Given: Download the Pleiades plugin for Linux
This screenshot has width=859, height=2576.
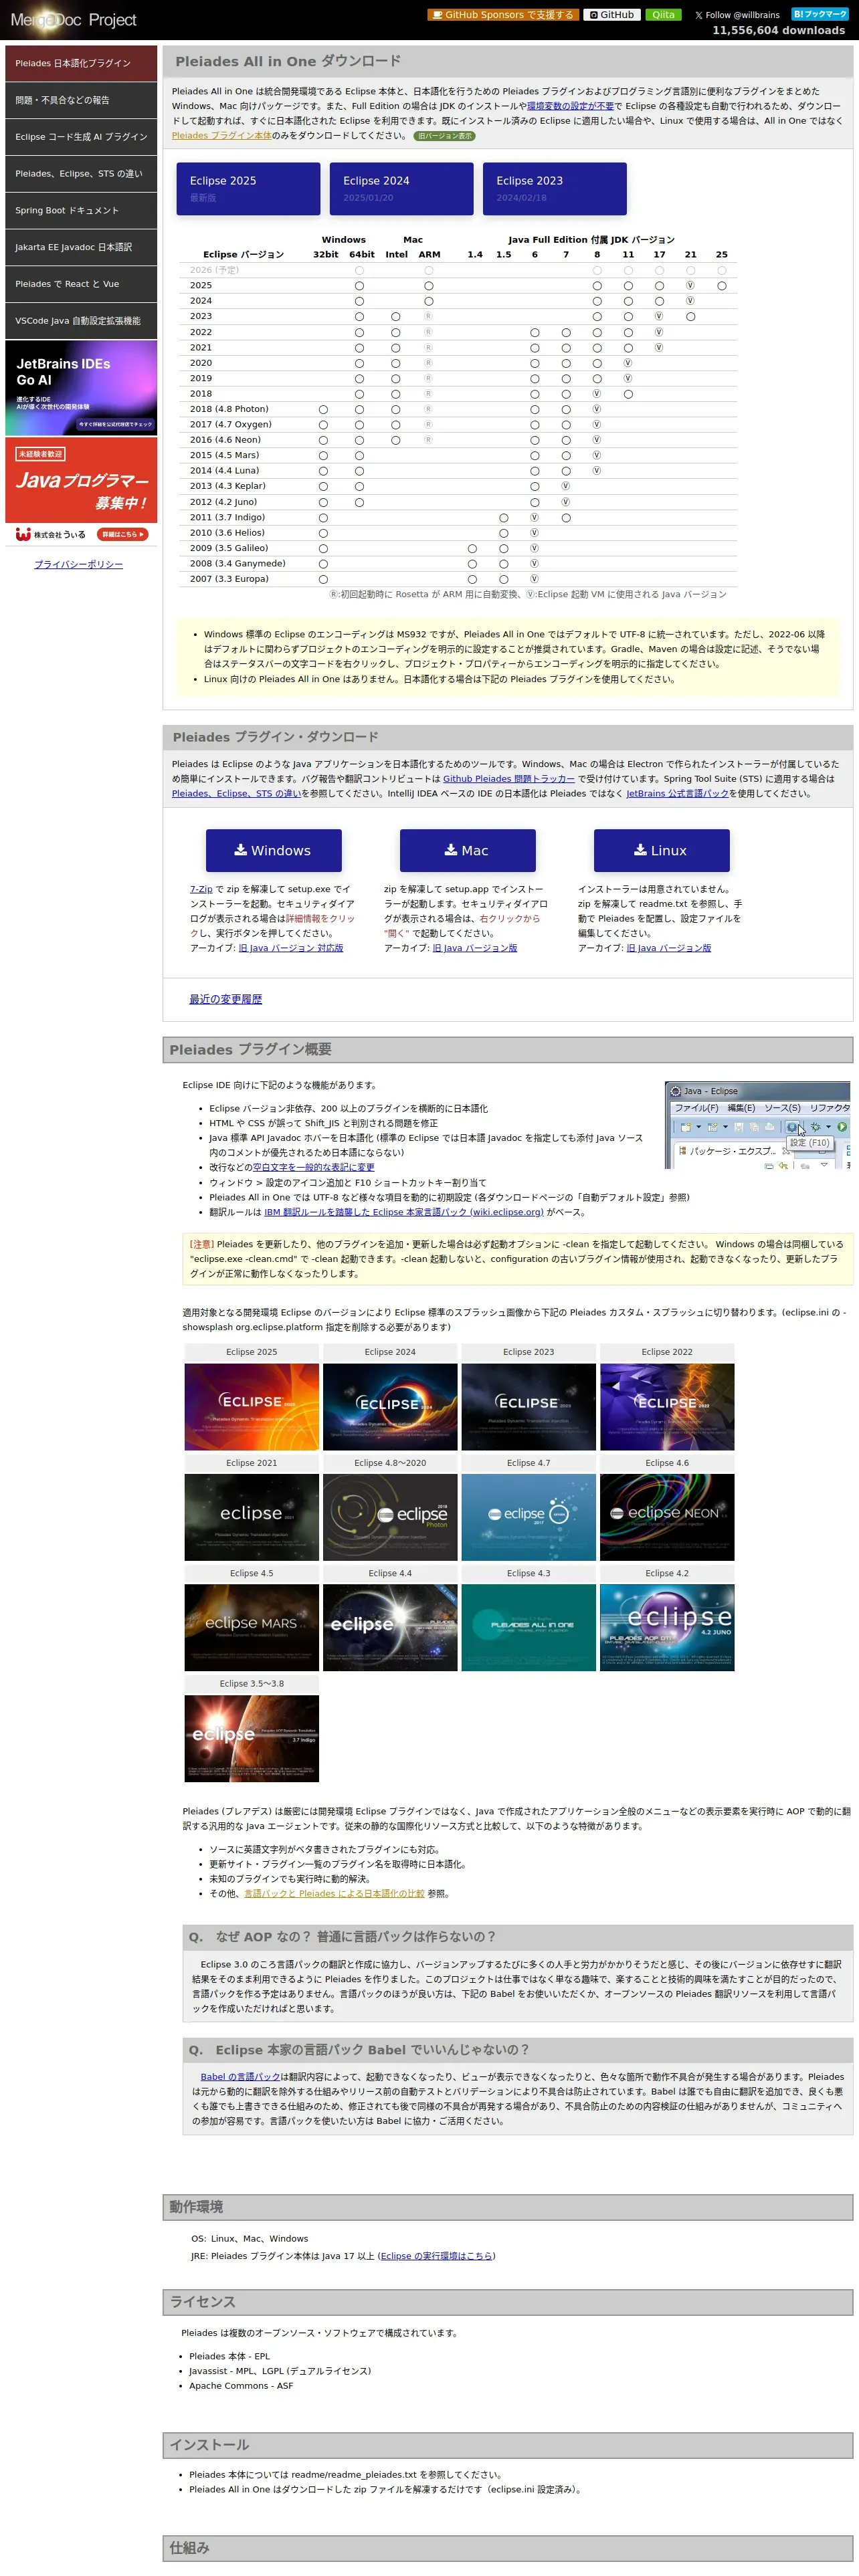Looking at the screenshot, I should point(662,850).
